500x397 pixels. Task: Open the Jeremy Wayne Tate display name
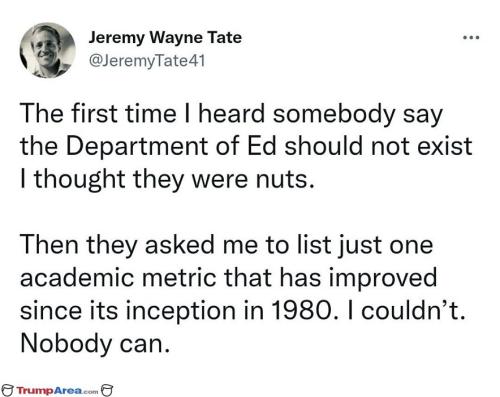tap(165, 38)
